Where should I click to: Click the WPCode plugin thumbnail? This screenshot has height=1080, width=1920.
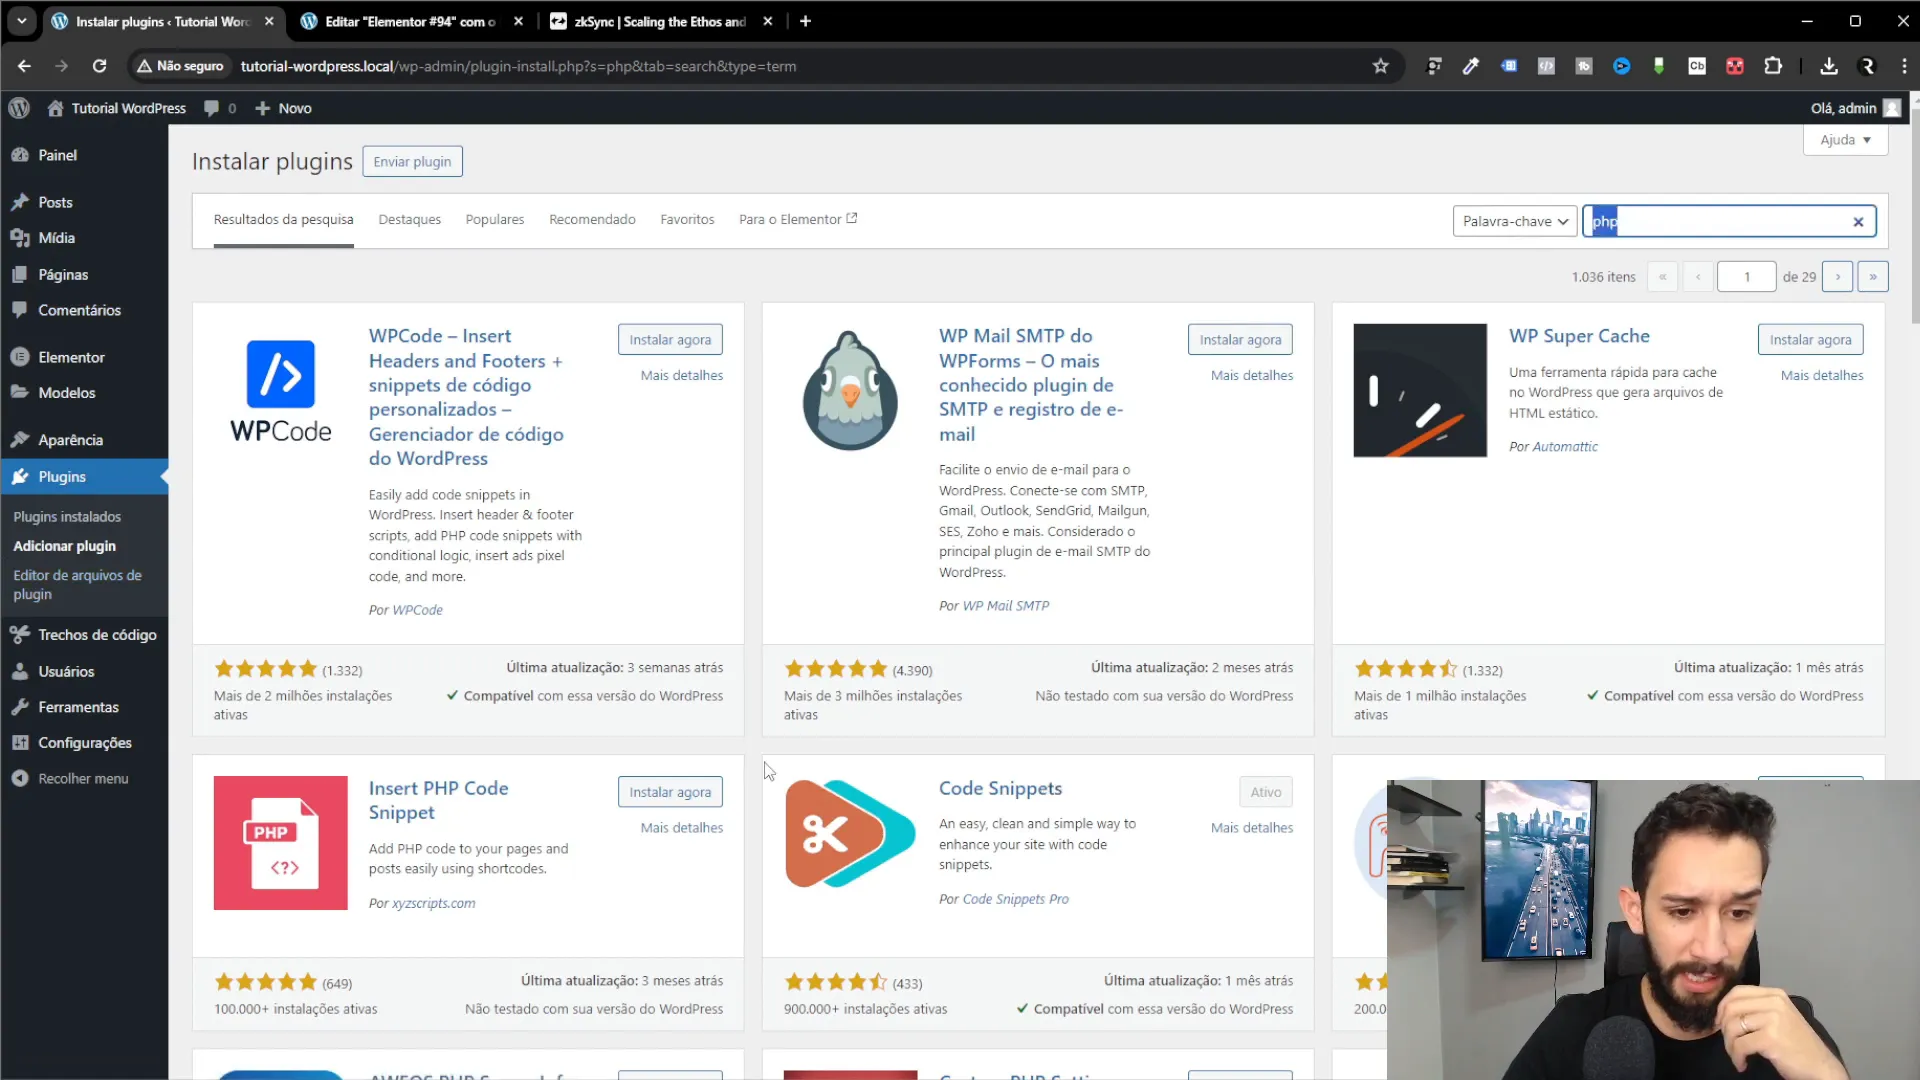[x=280, y=391]
